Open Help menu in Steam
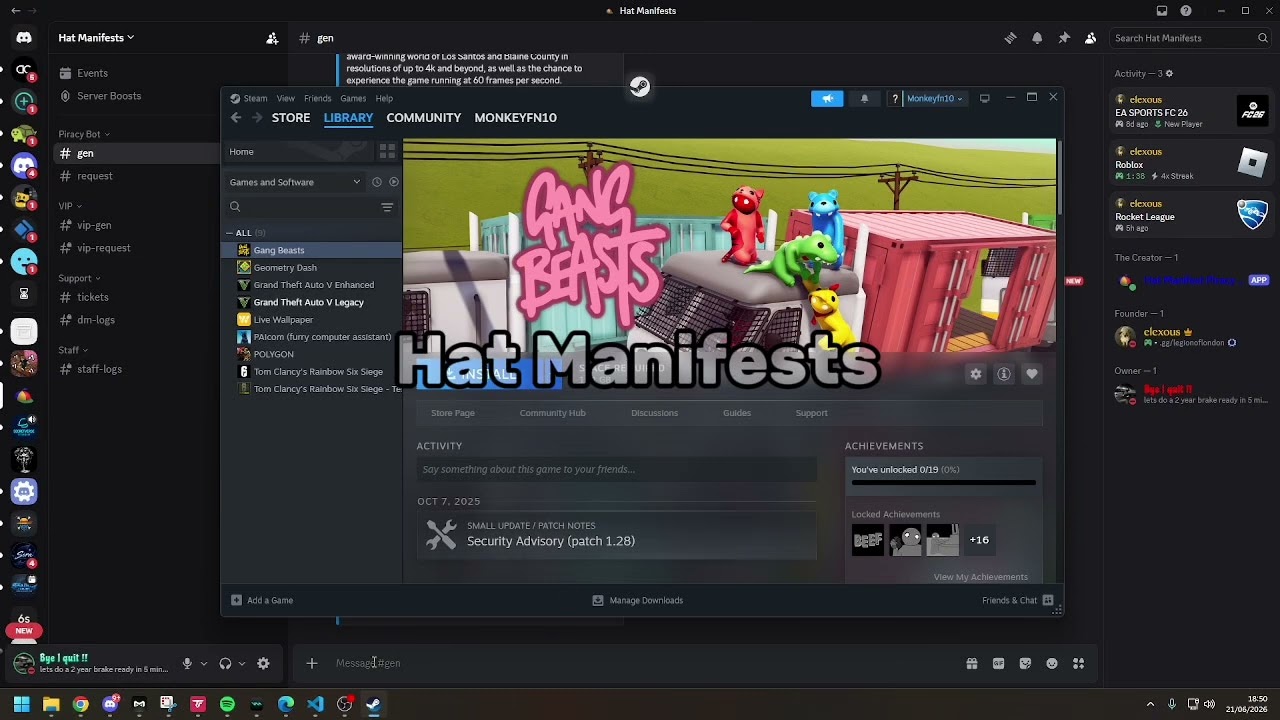This screenshot has width=1280, height=720. 384,98
